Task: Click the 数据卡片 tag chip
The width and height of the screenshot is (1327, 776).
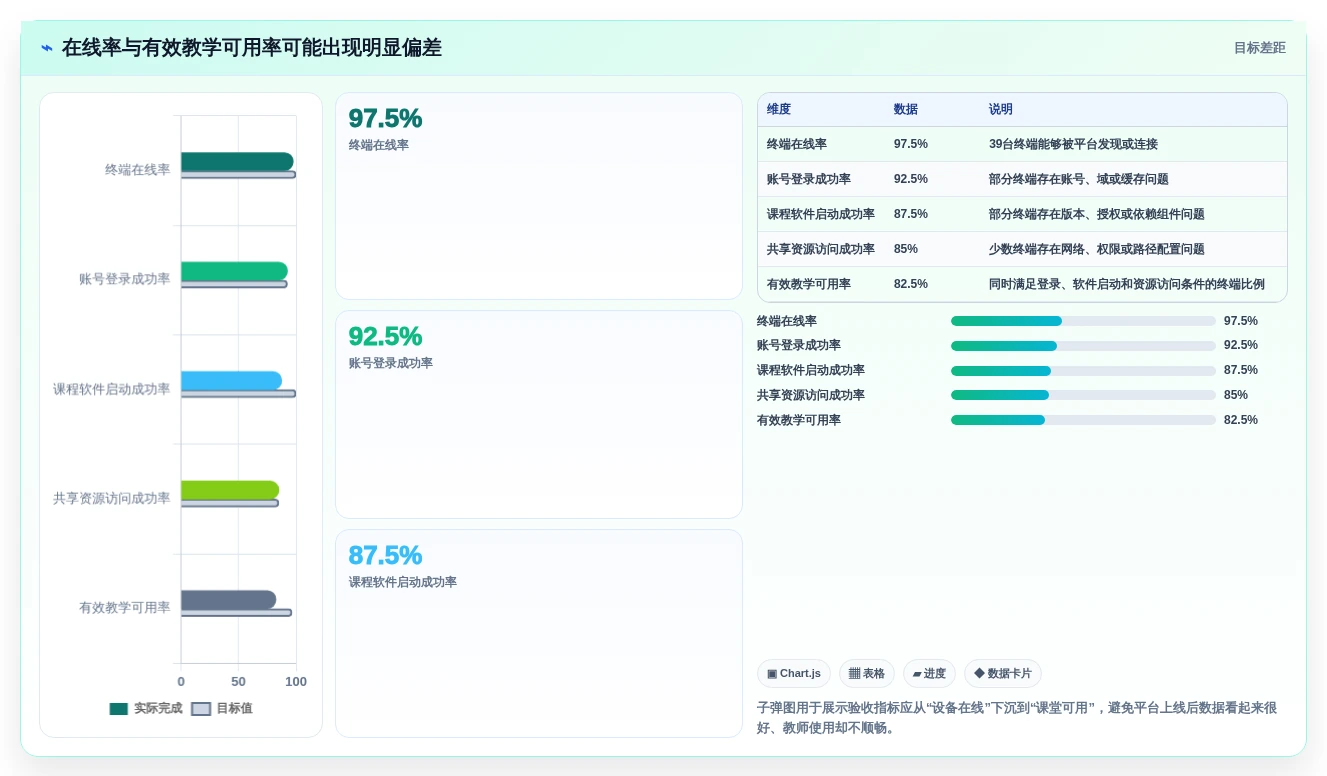Action: (x=1003, y=674)
